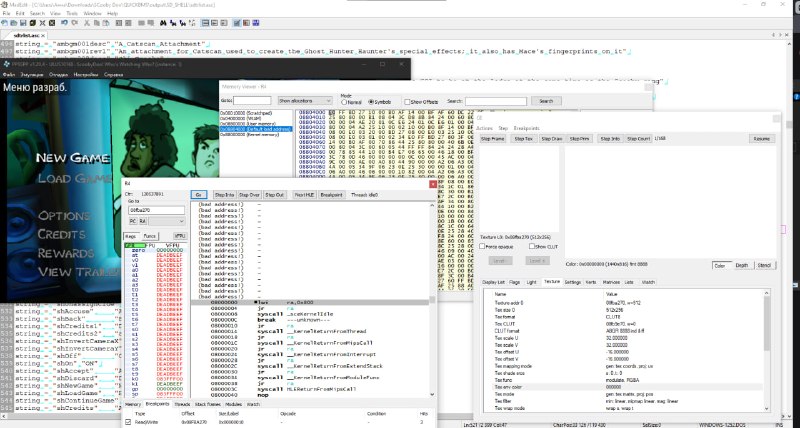Click the Paste clipboard icon in toolbar

coord(106,23)
